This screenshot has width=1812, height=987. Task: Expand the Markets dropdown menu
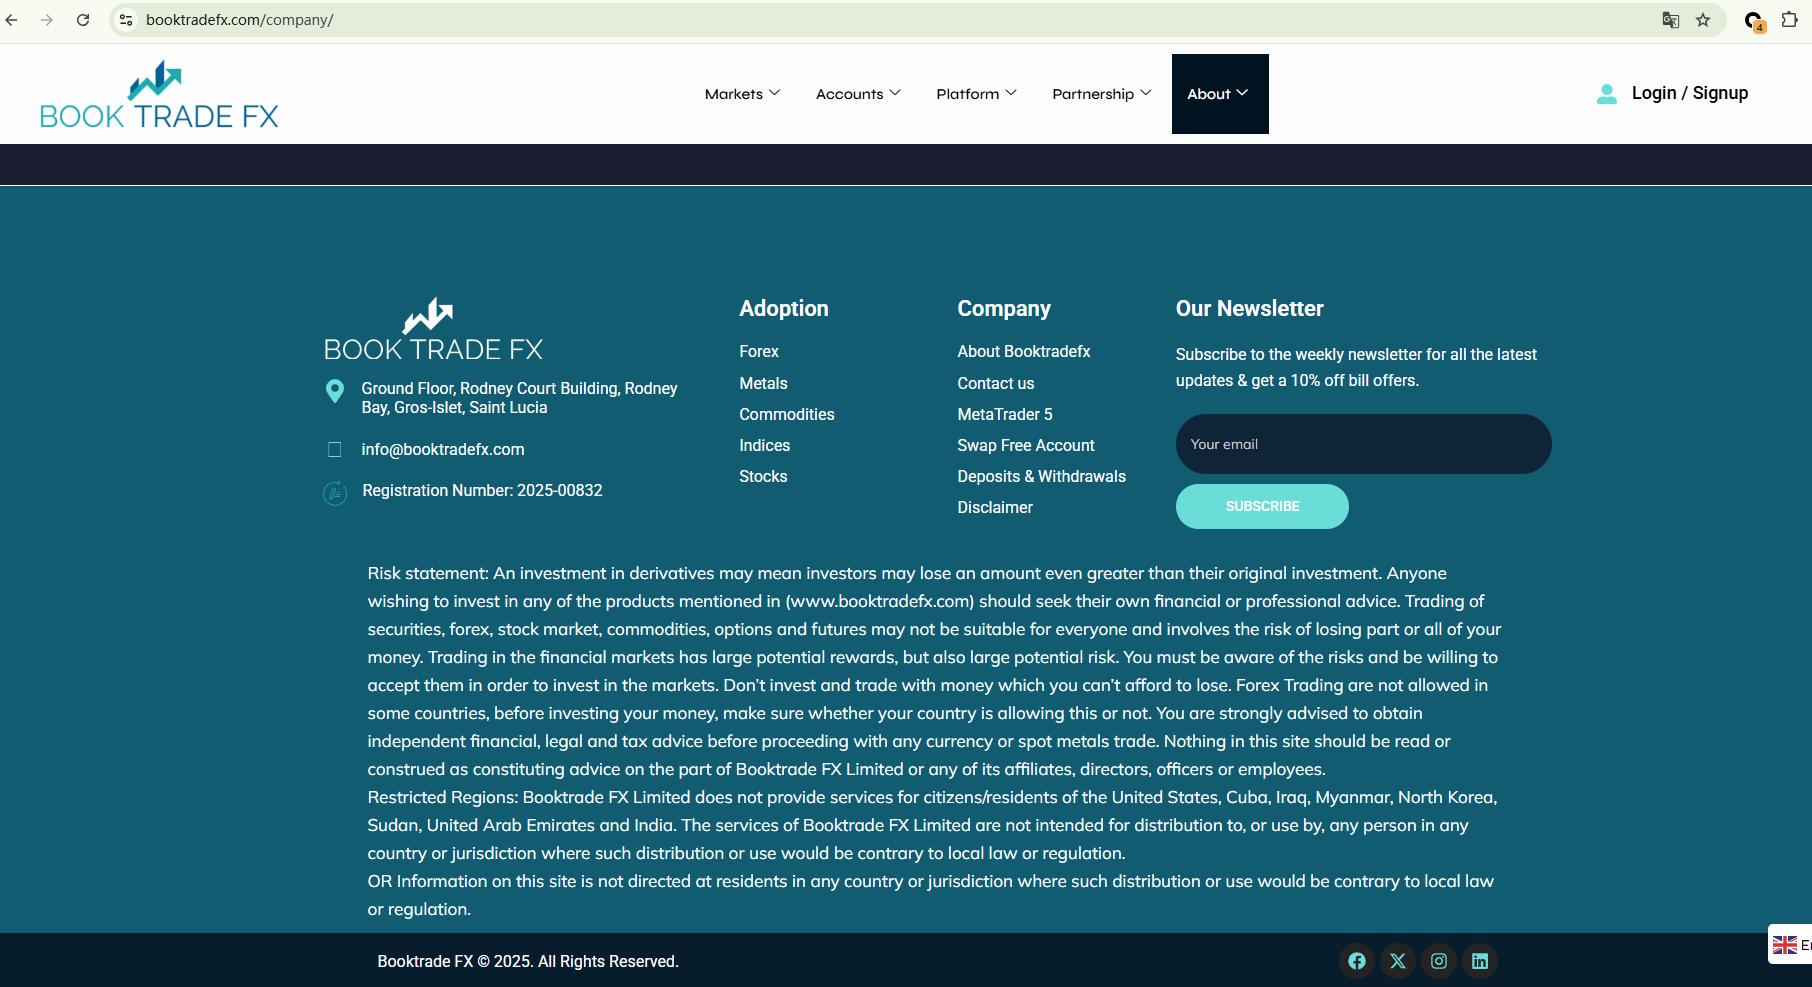tap(742, 94)
